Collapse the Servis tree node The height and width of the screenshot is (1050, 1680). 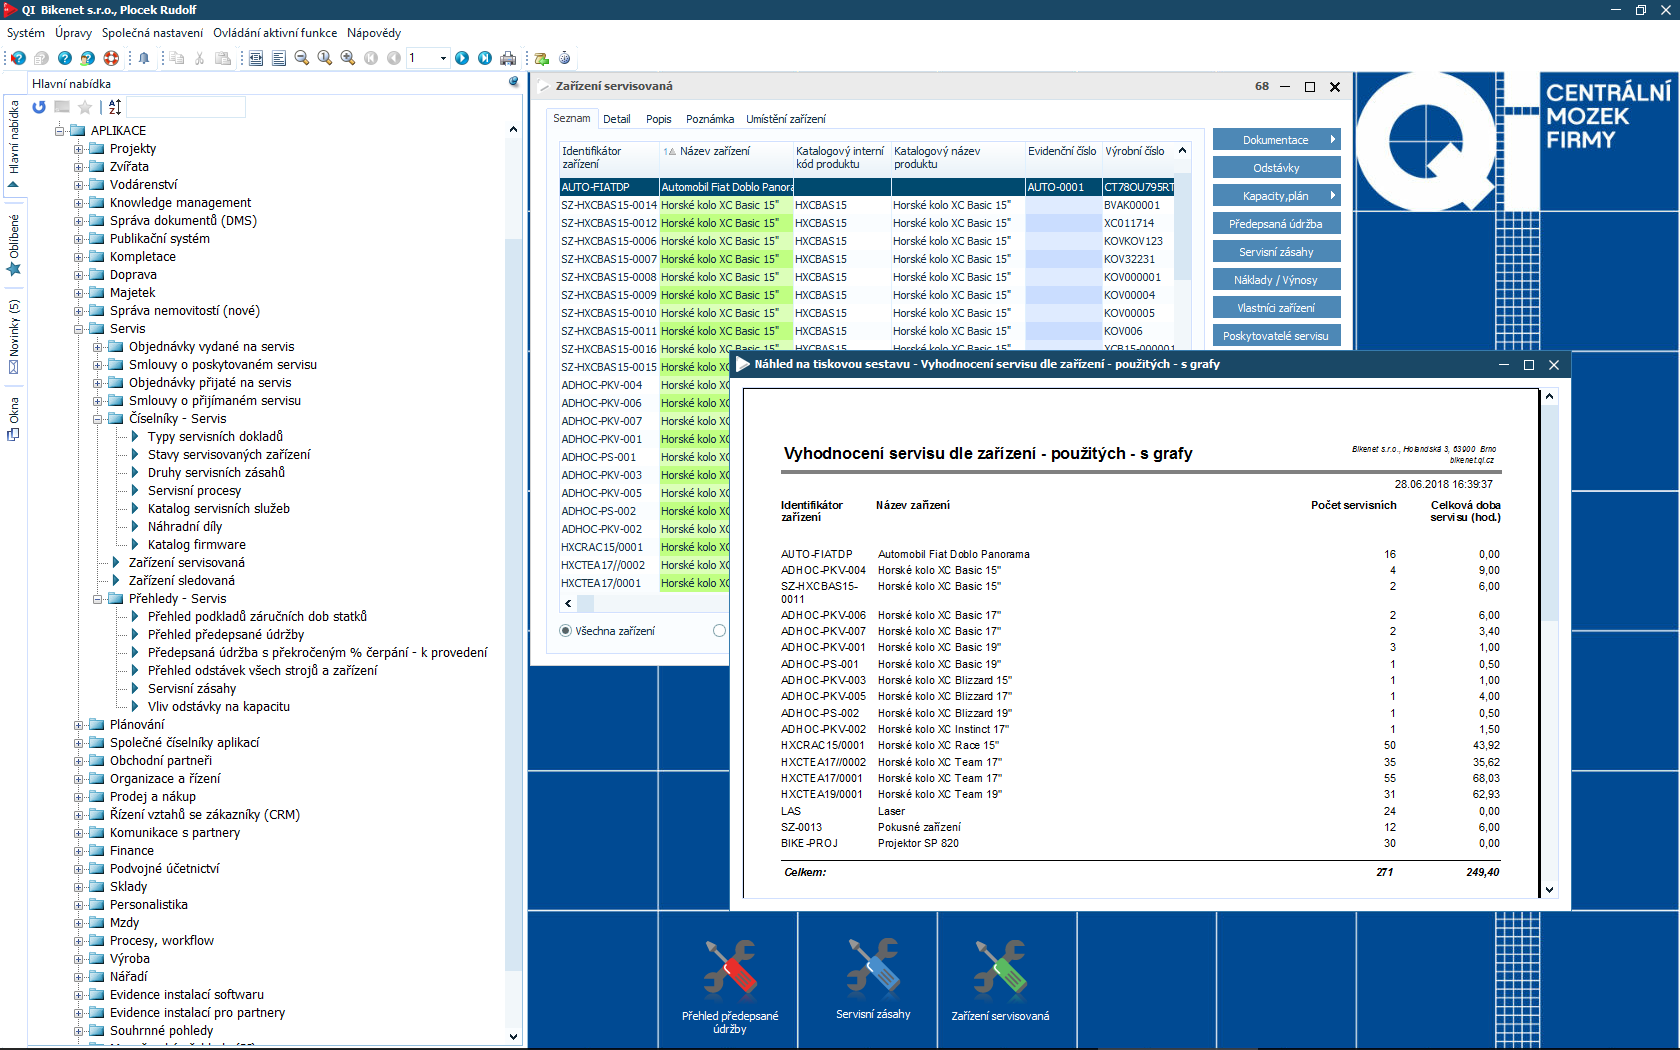point(79,329)
